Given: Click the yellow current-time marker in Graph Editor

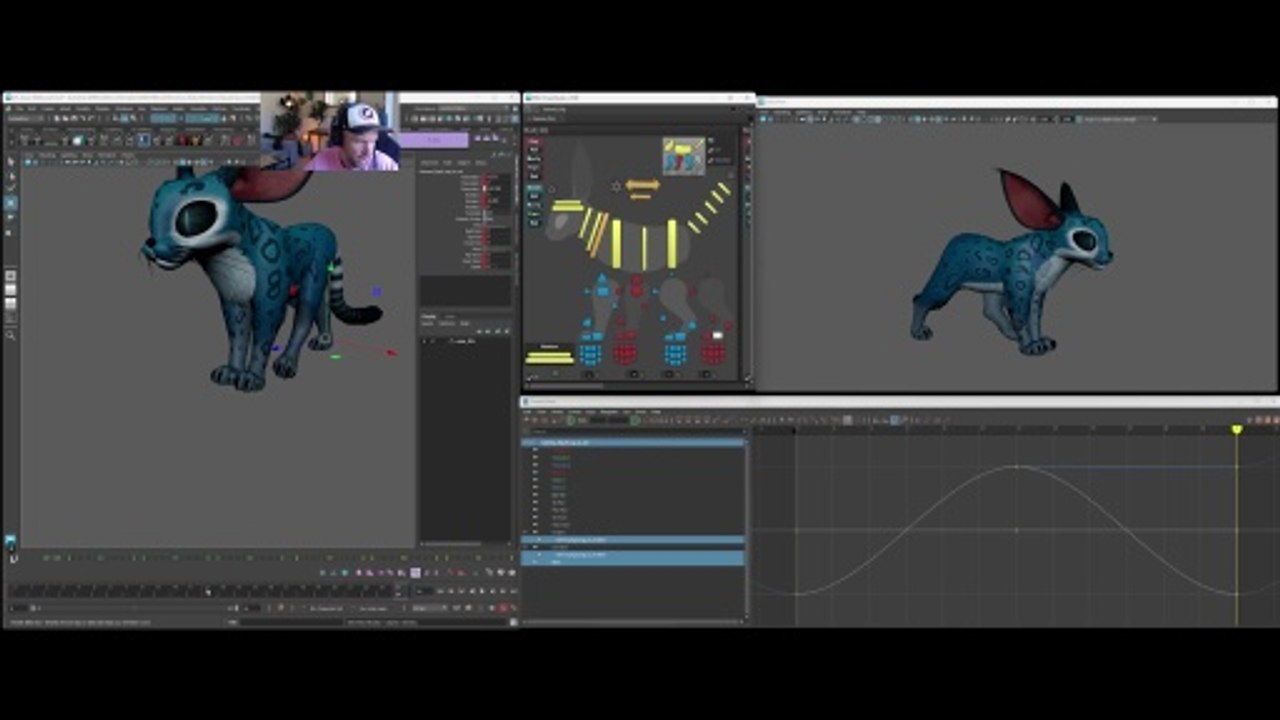Looking at the screenshot, I should [1236, 430].
